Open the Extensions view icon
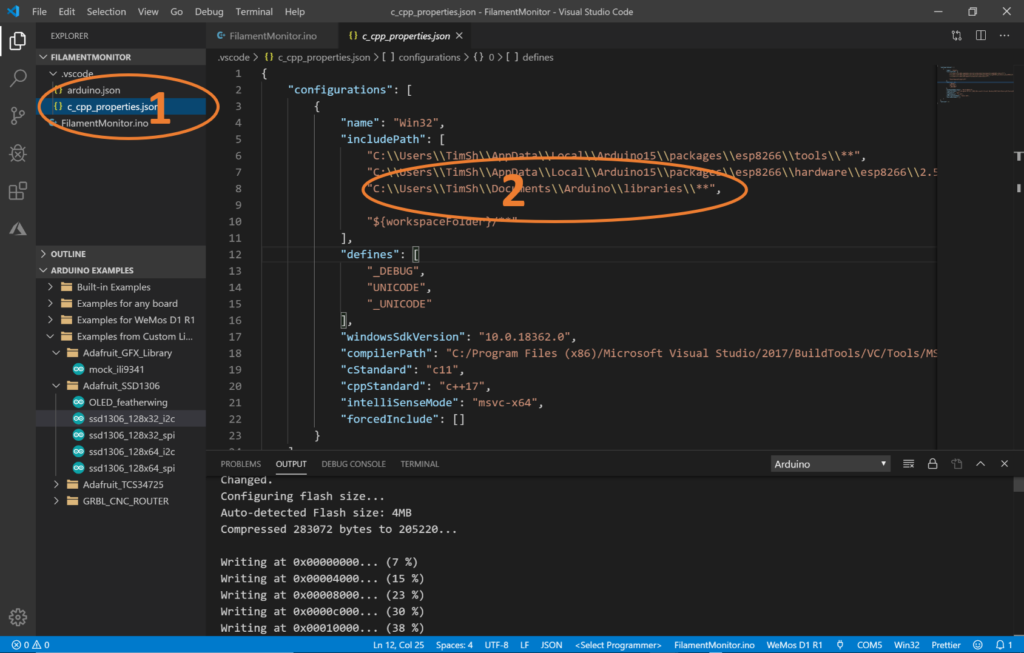The height and width of the screenshot is (653, 1024). pos(18,191)
